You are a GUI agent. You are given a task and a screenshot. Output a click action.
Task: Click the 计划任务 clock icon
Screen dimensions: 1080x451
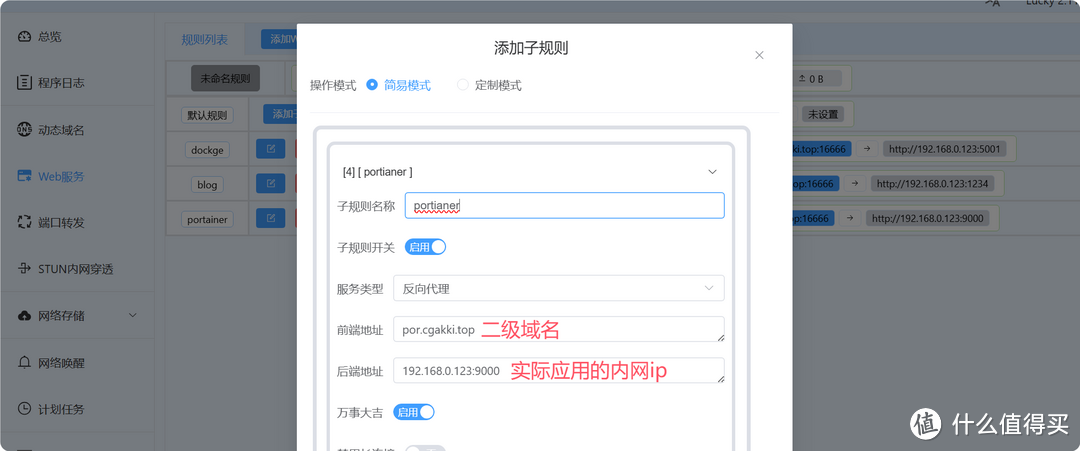(x=25, y=409)
